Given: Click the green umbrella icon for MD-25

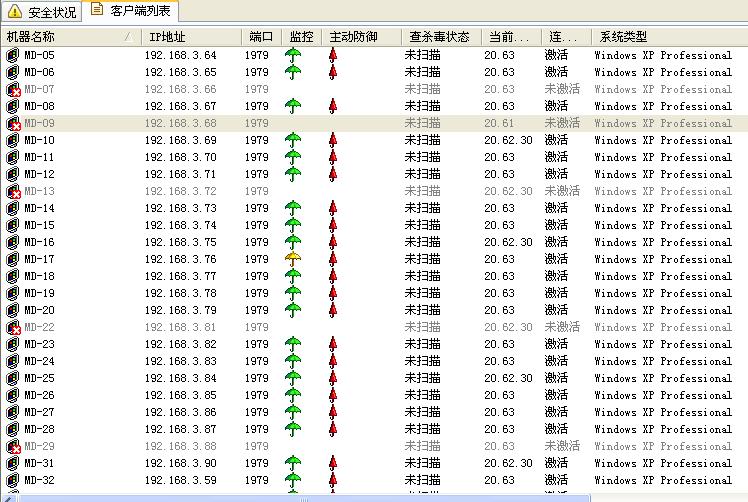Looking at the screenshot, I should coord(293,378).
